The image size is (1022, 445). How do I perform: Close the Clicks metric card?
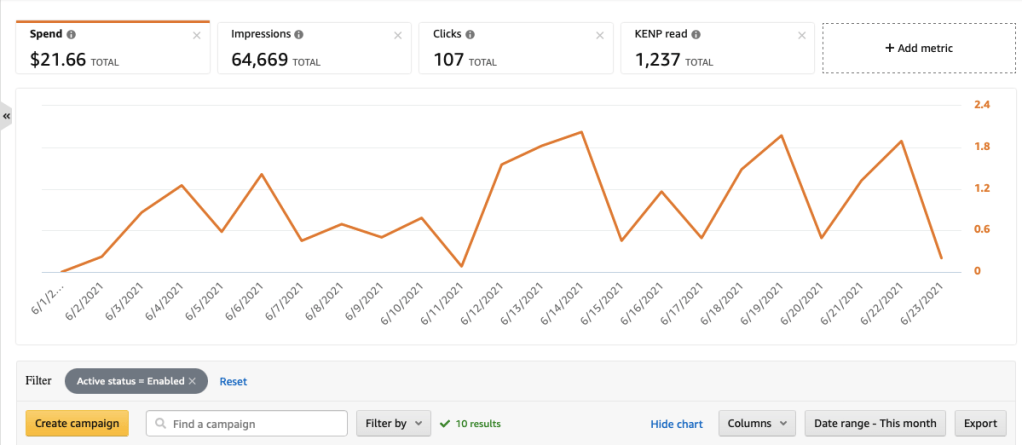point(600,35)
